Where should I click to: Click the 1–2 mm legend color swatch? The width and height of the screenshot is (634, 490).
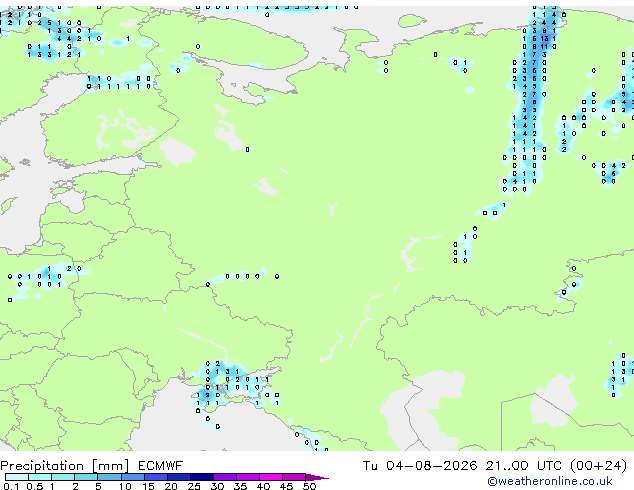(x=63, y=477)
